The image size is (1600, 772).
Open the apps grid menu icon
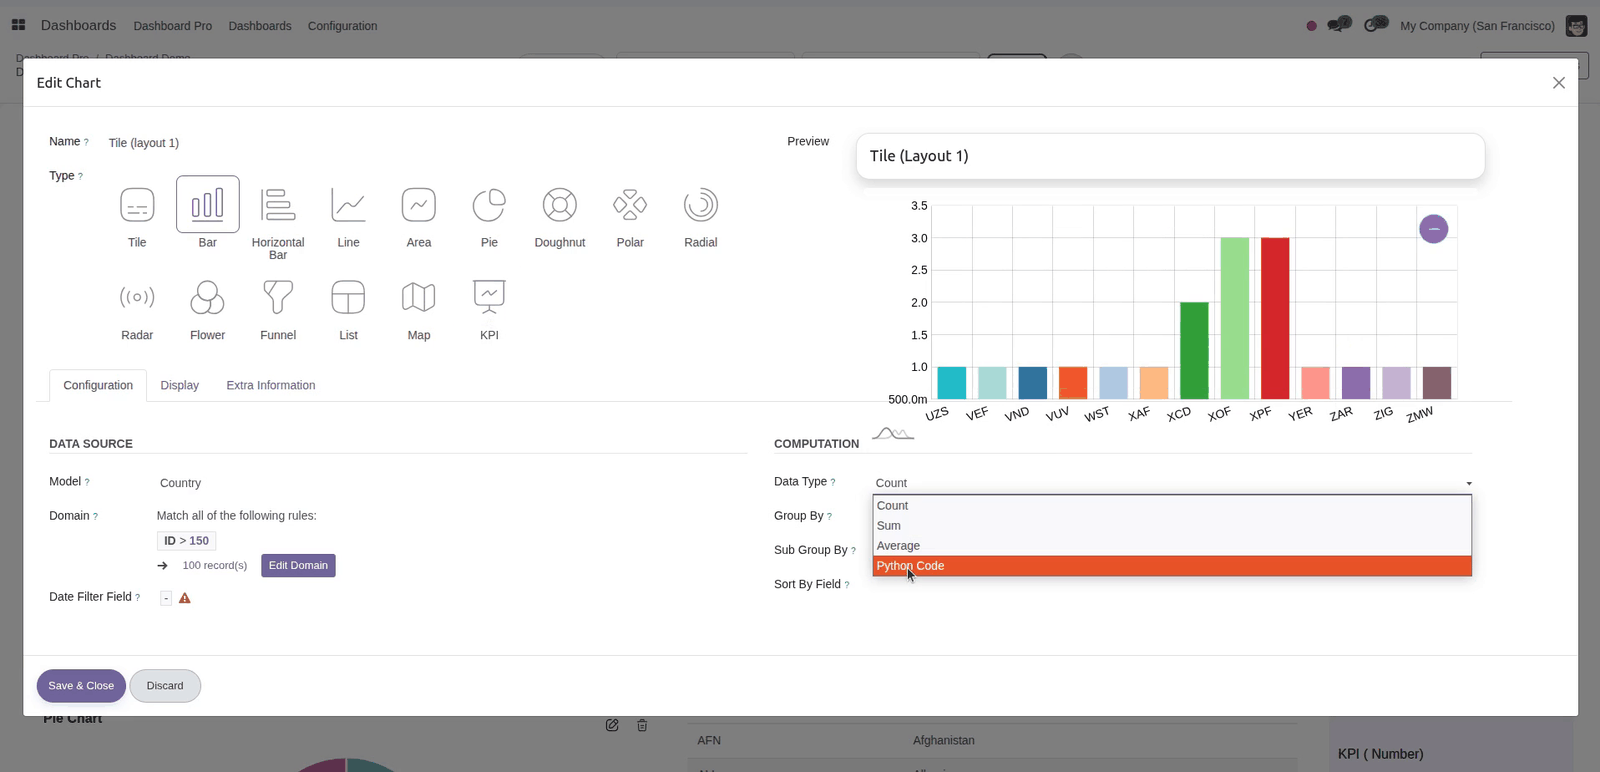pos(18,25)
